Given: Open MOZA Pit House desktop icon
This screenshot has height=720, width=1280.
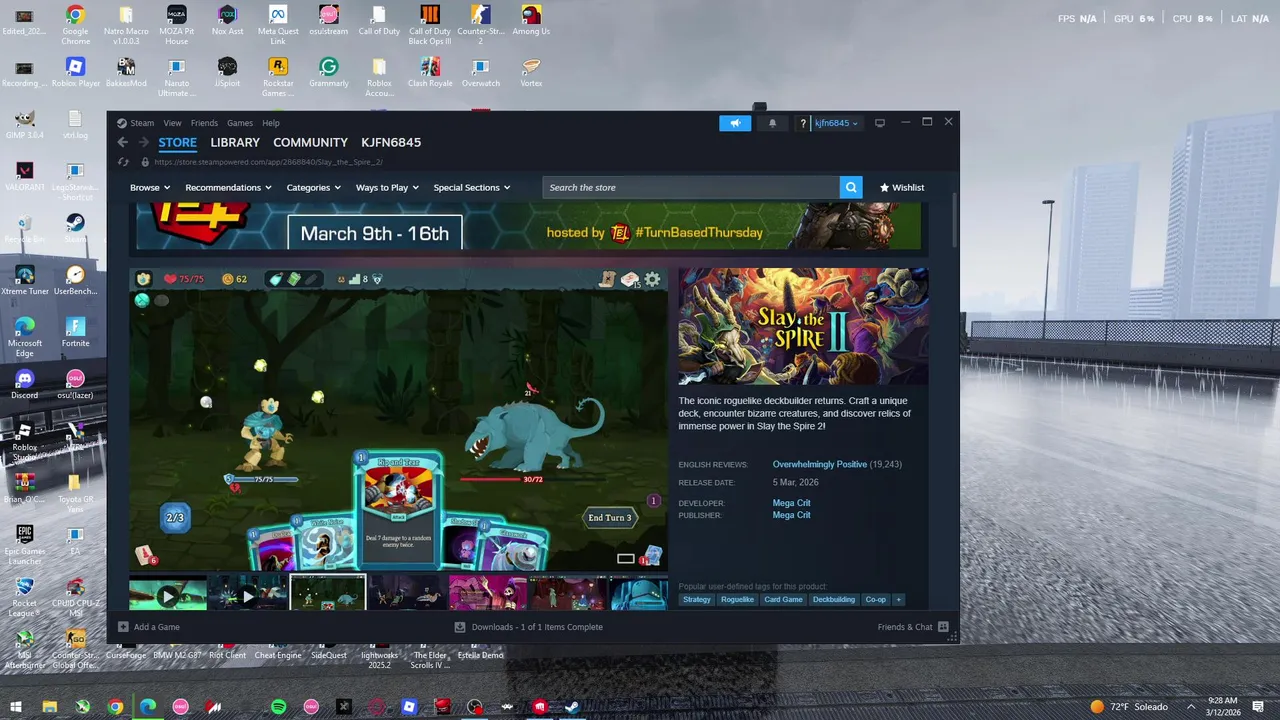Looking at the screenshot, I should [x=176, y=24].
